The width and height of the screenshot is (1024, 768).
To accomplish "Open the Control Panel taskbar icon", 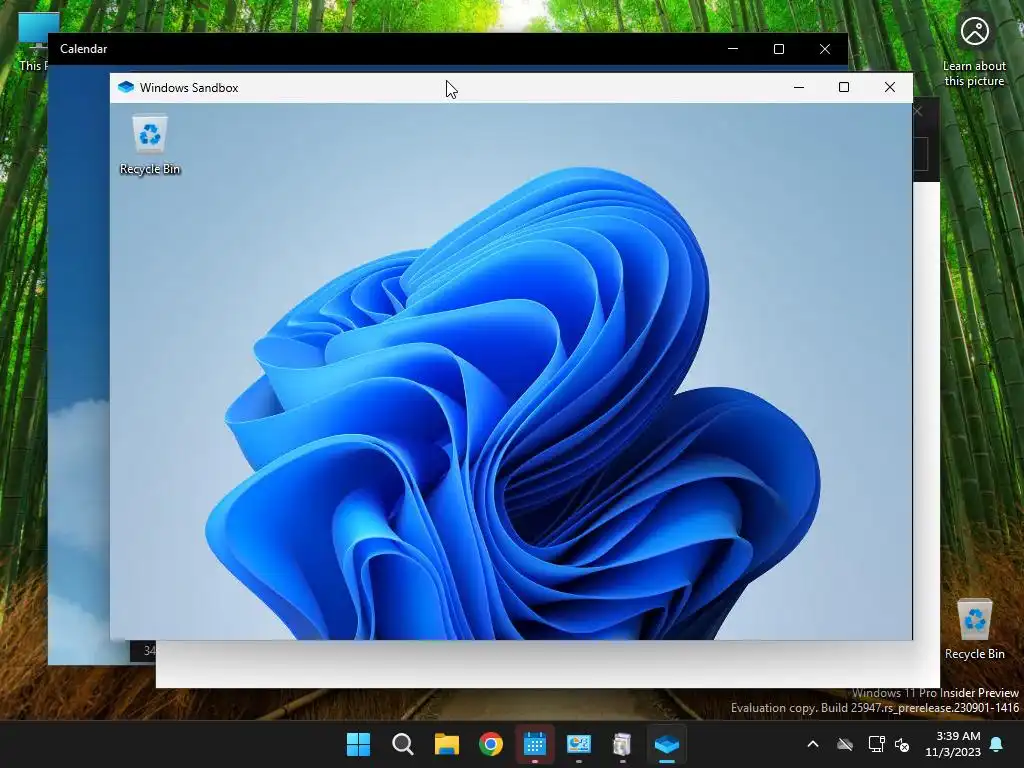I will tap(579, 744).
